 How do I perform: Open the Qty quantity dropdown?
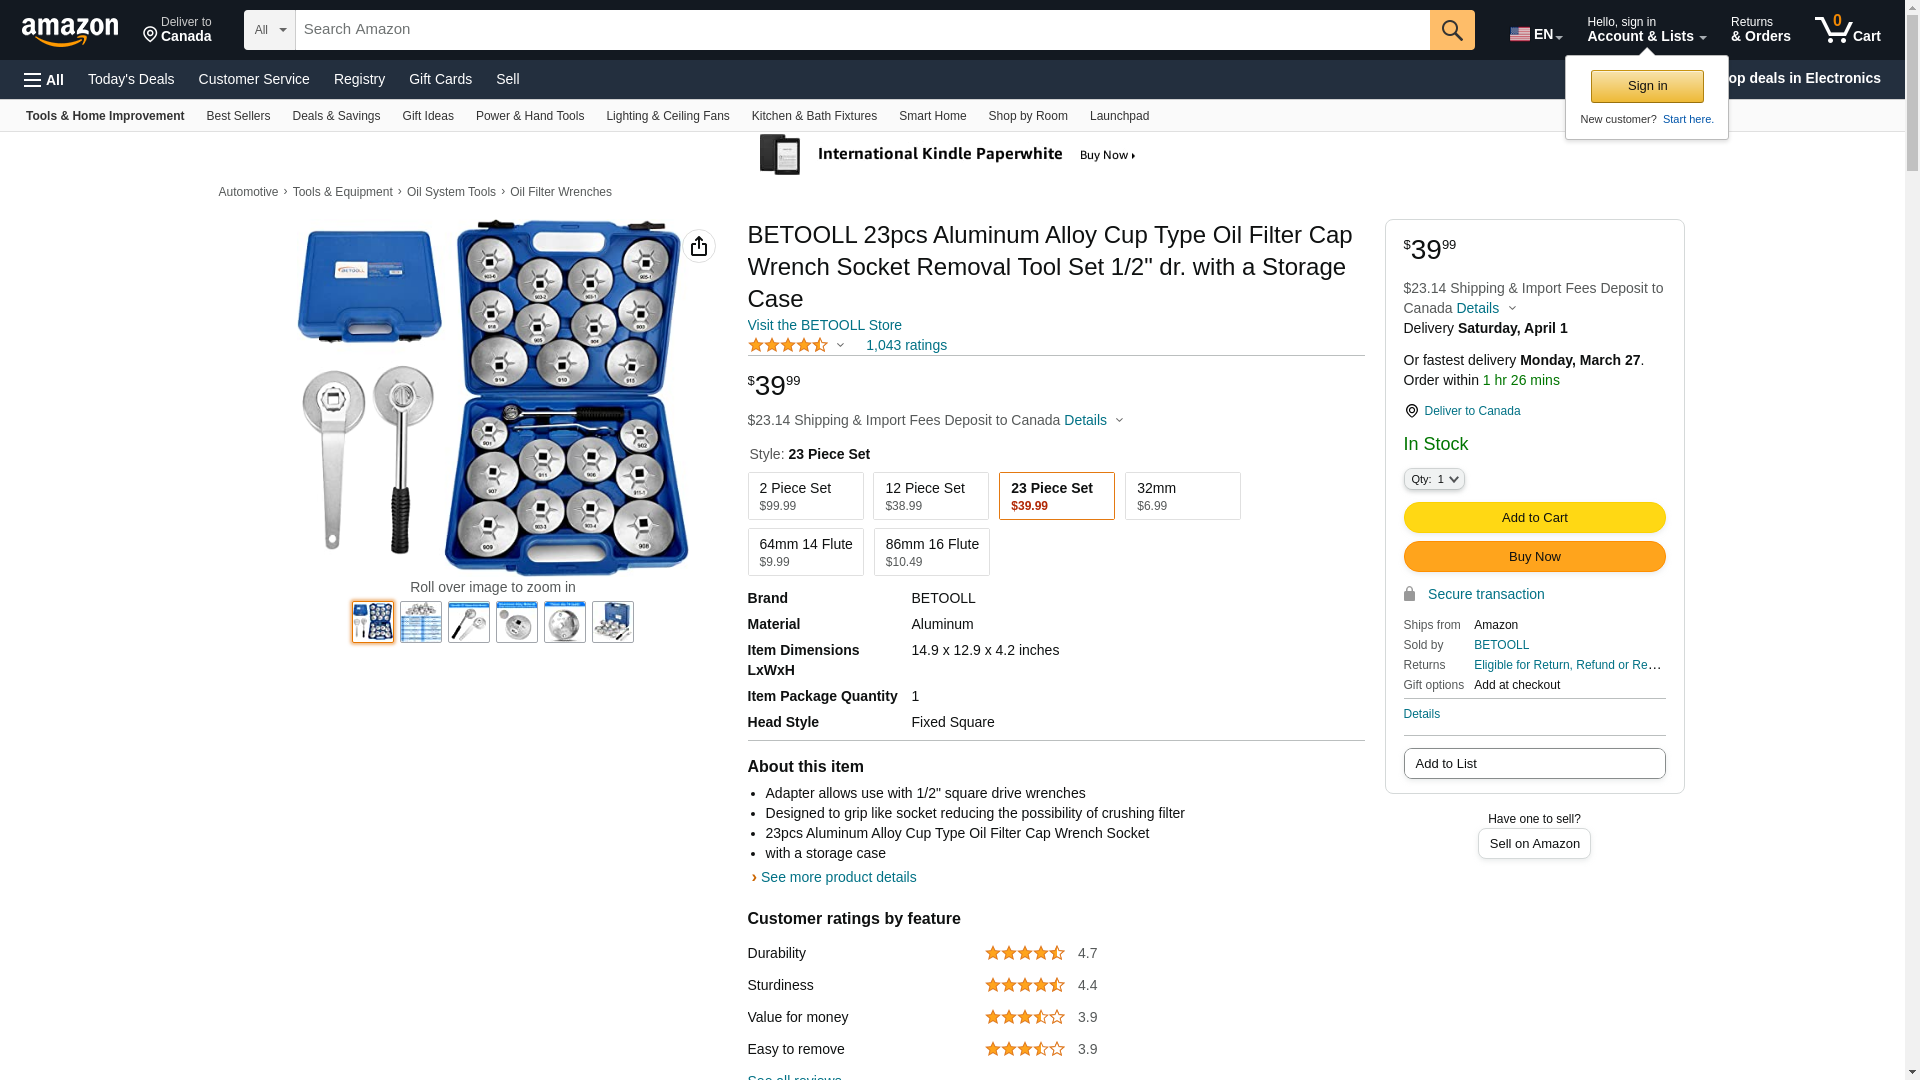(x=1433, y=480)
